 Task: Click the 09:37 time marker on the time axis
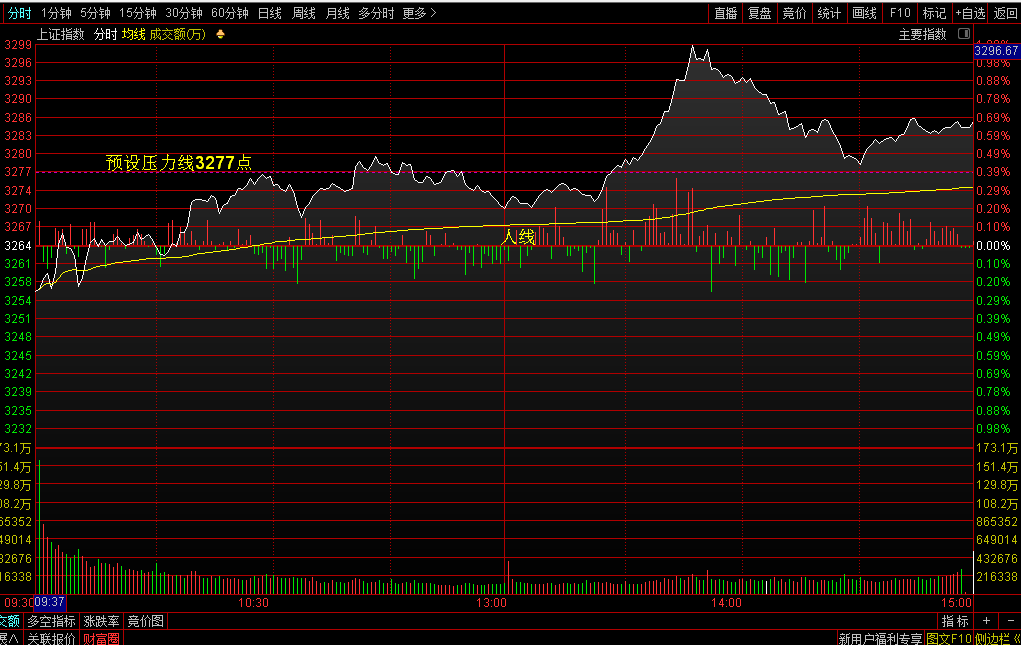[x=50, y=603]
